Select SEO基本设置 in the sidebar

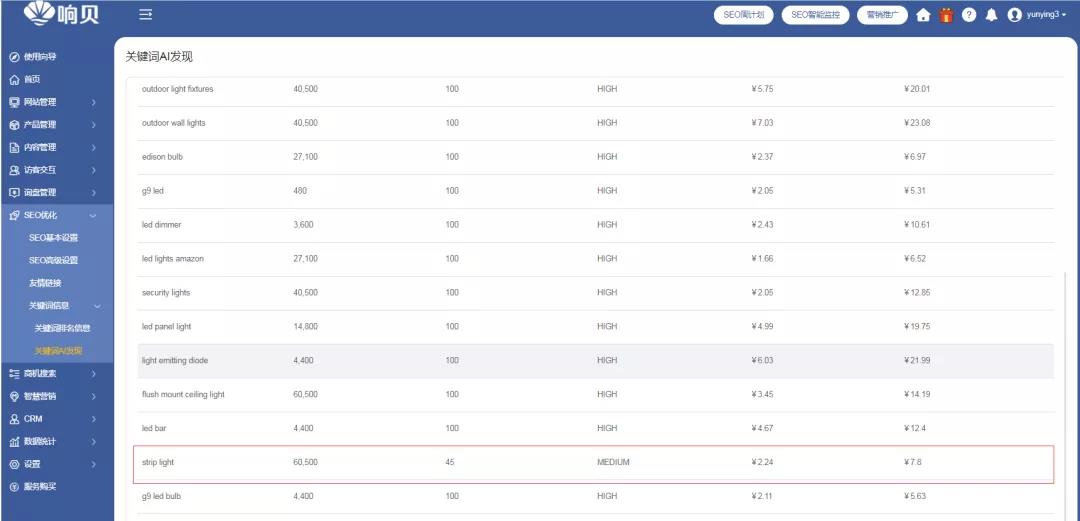click(x=53, y=238)
